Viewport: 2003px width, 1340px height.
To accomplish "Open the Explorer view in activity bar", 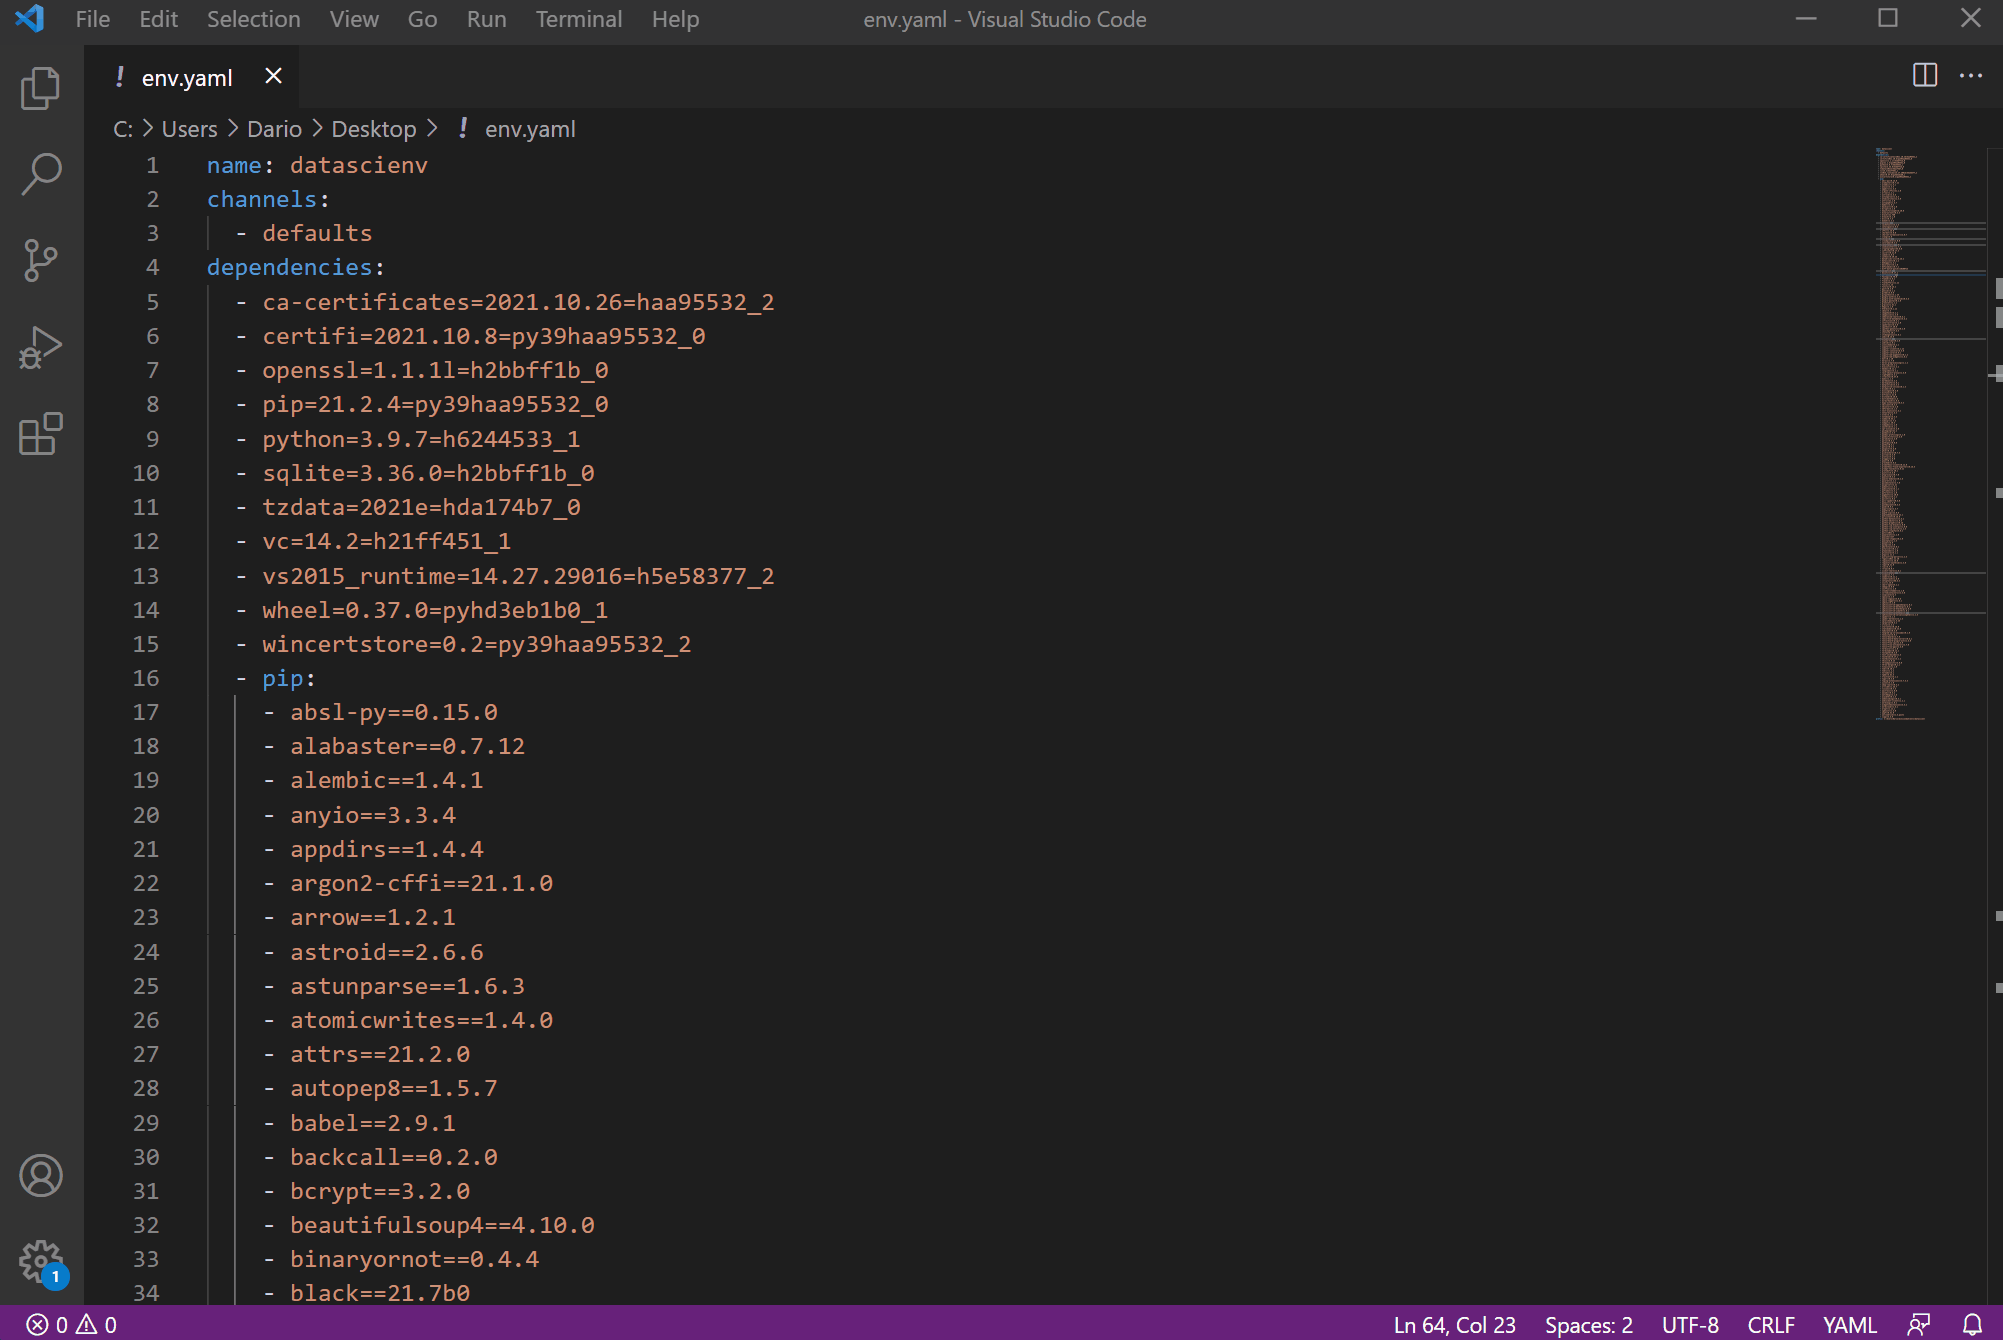I will tap(40, 88).
